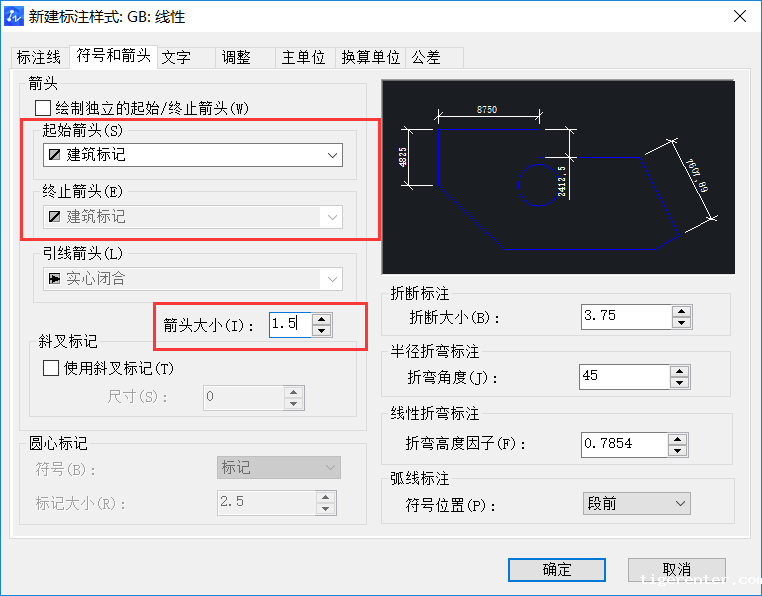The width and height of the screenshot is (762, 596).
Task: Open the 文字 tab
Action: coord(177,58)
